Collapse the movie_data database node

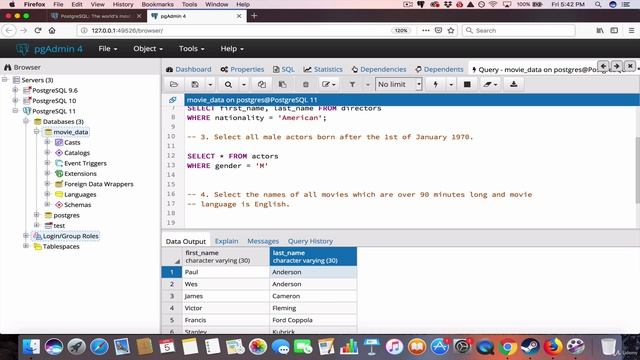click(x=37, y=131)
